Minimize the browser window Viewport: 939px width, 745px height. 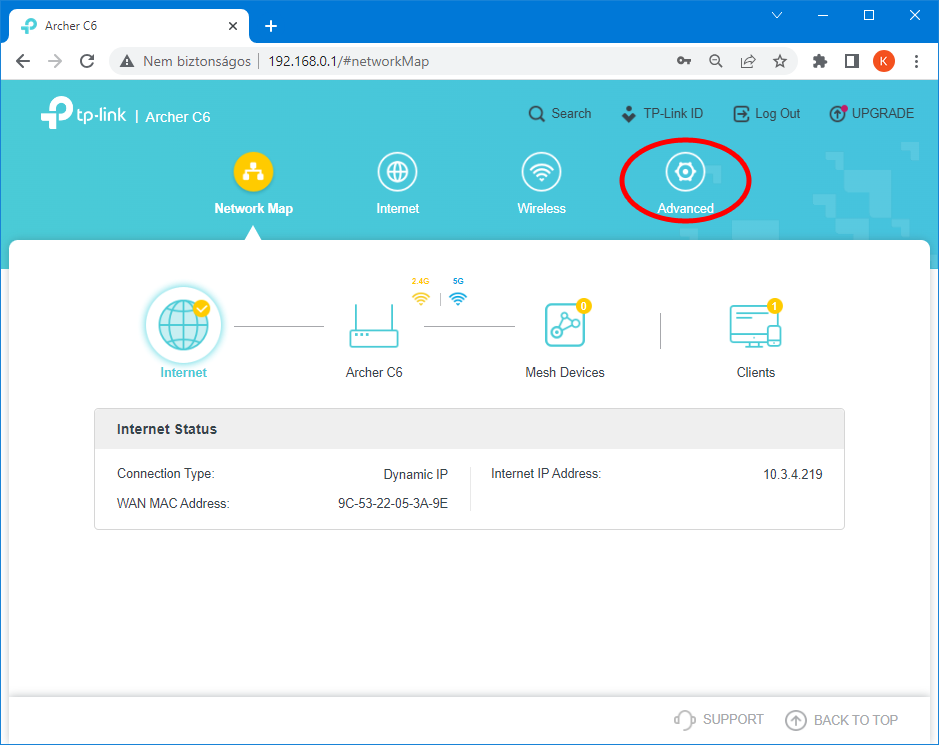tap(823, 16)
